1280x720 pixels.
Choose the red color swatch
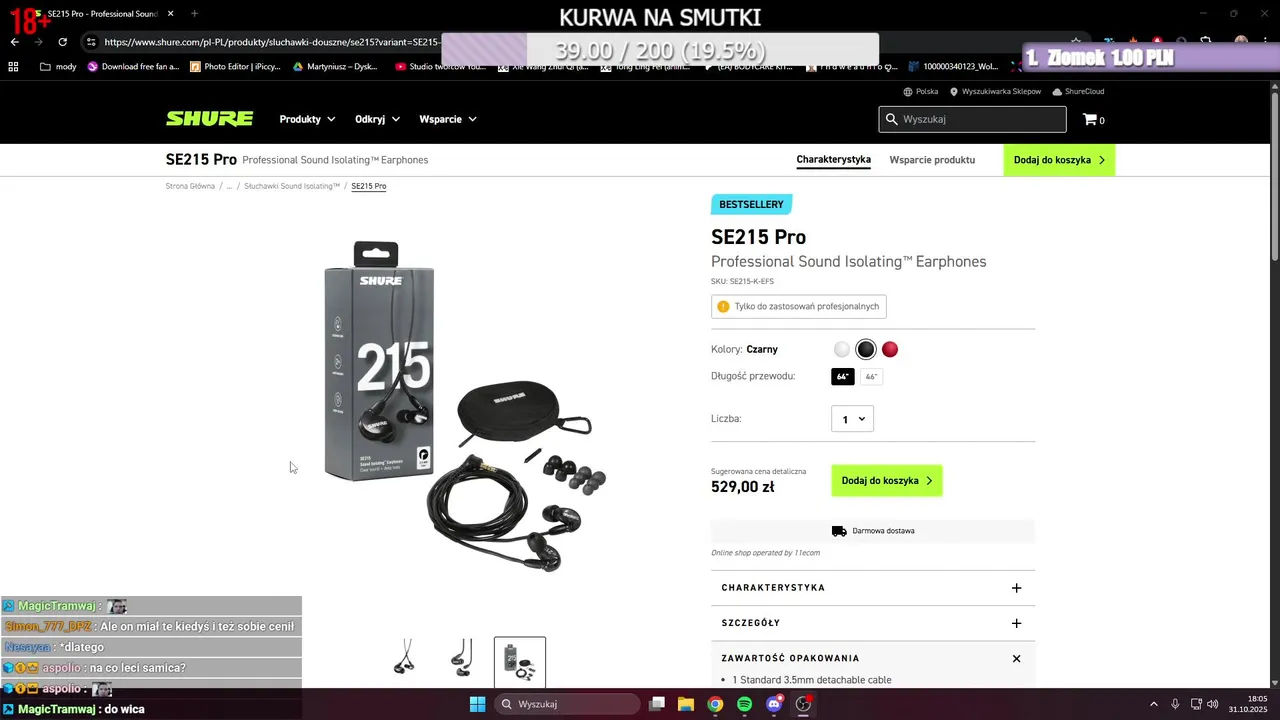(890, 349)
